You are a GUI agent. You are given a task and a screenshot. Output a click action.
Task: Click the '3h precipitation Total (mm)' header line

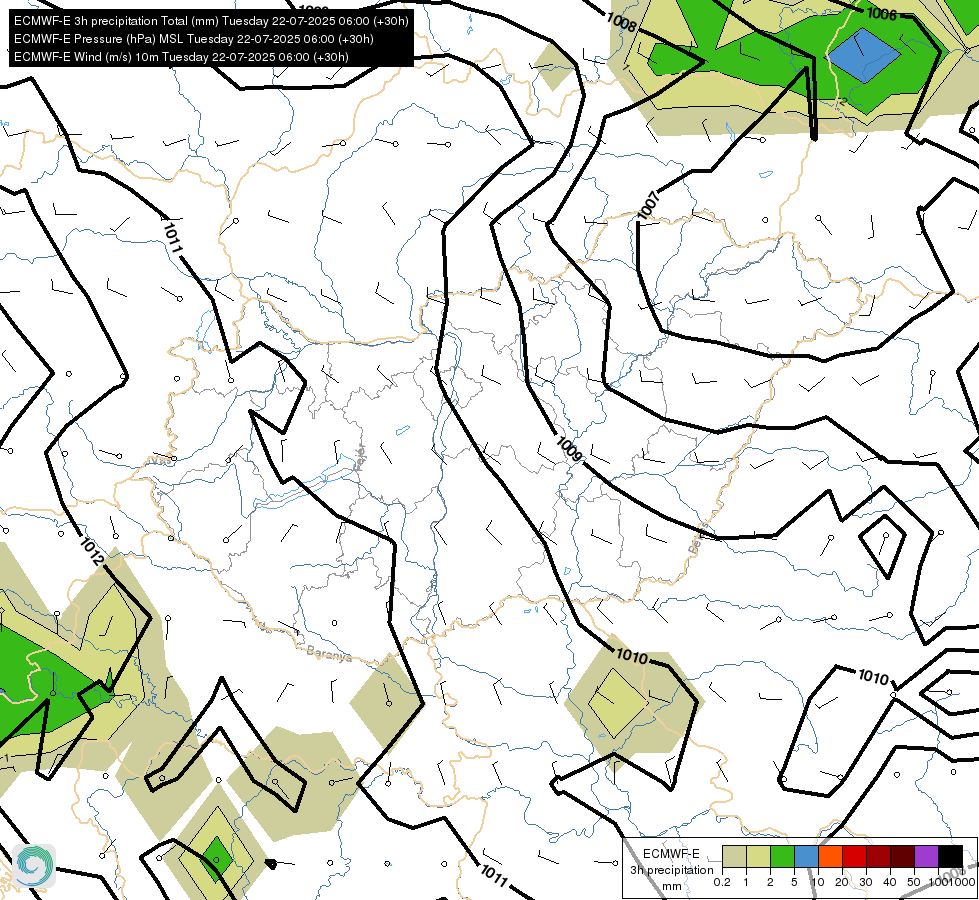pyautogui.click(x=211, y=21)
